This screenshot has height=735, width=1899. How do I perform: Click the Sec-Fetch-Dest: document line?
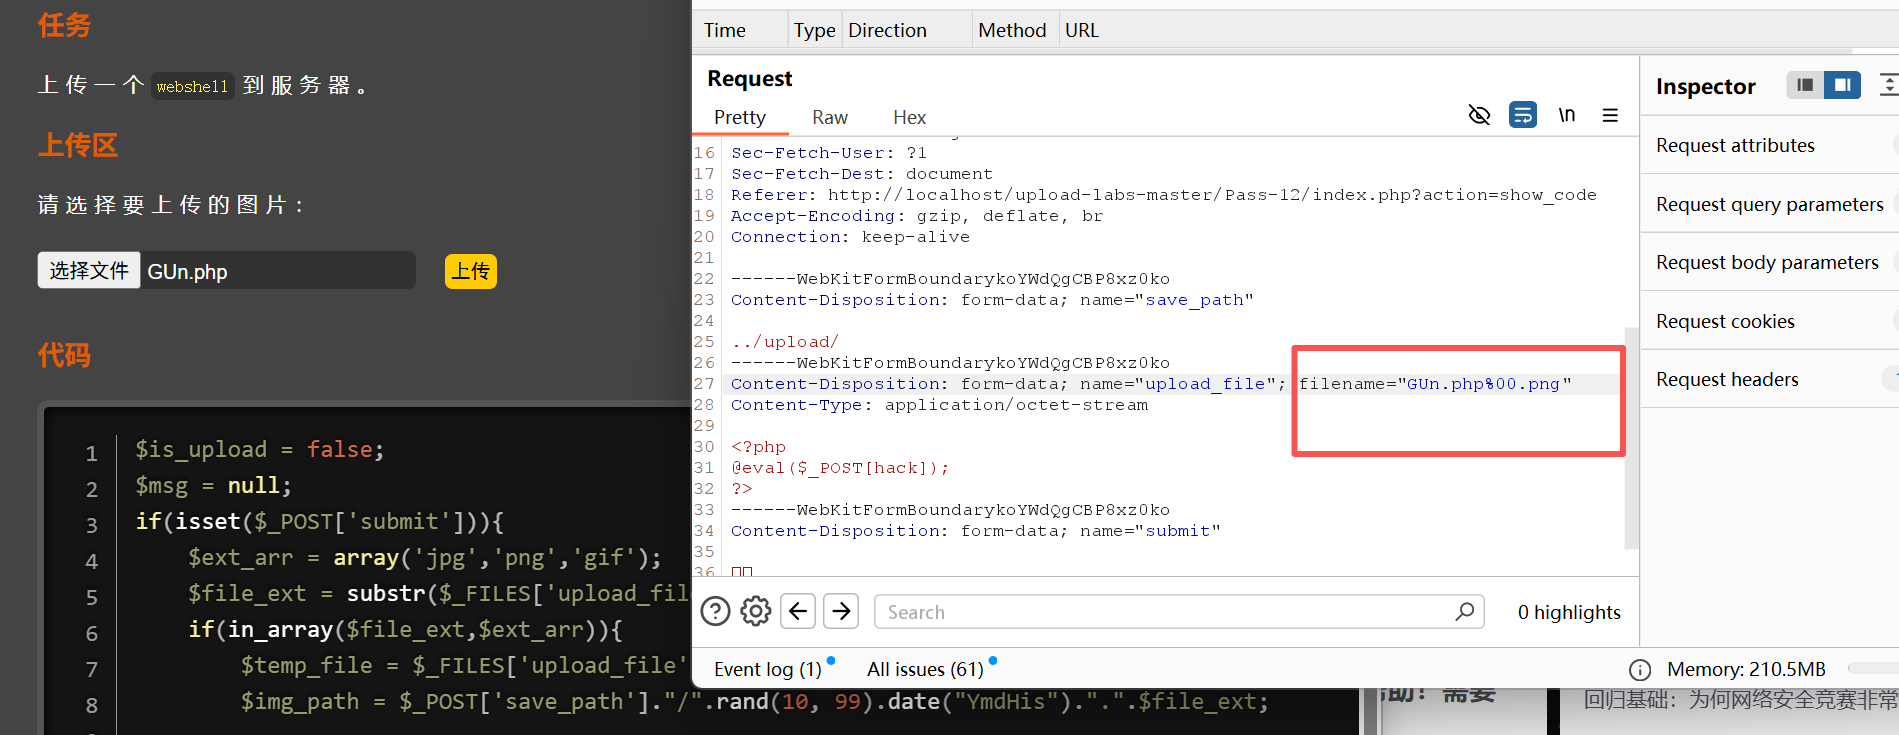(x=862, y=174)
